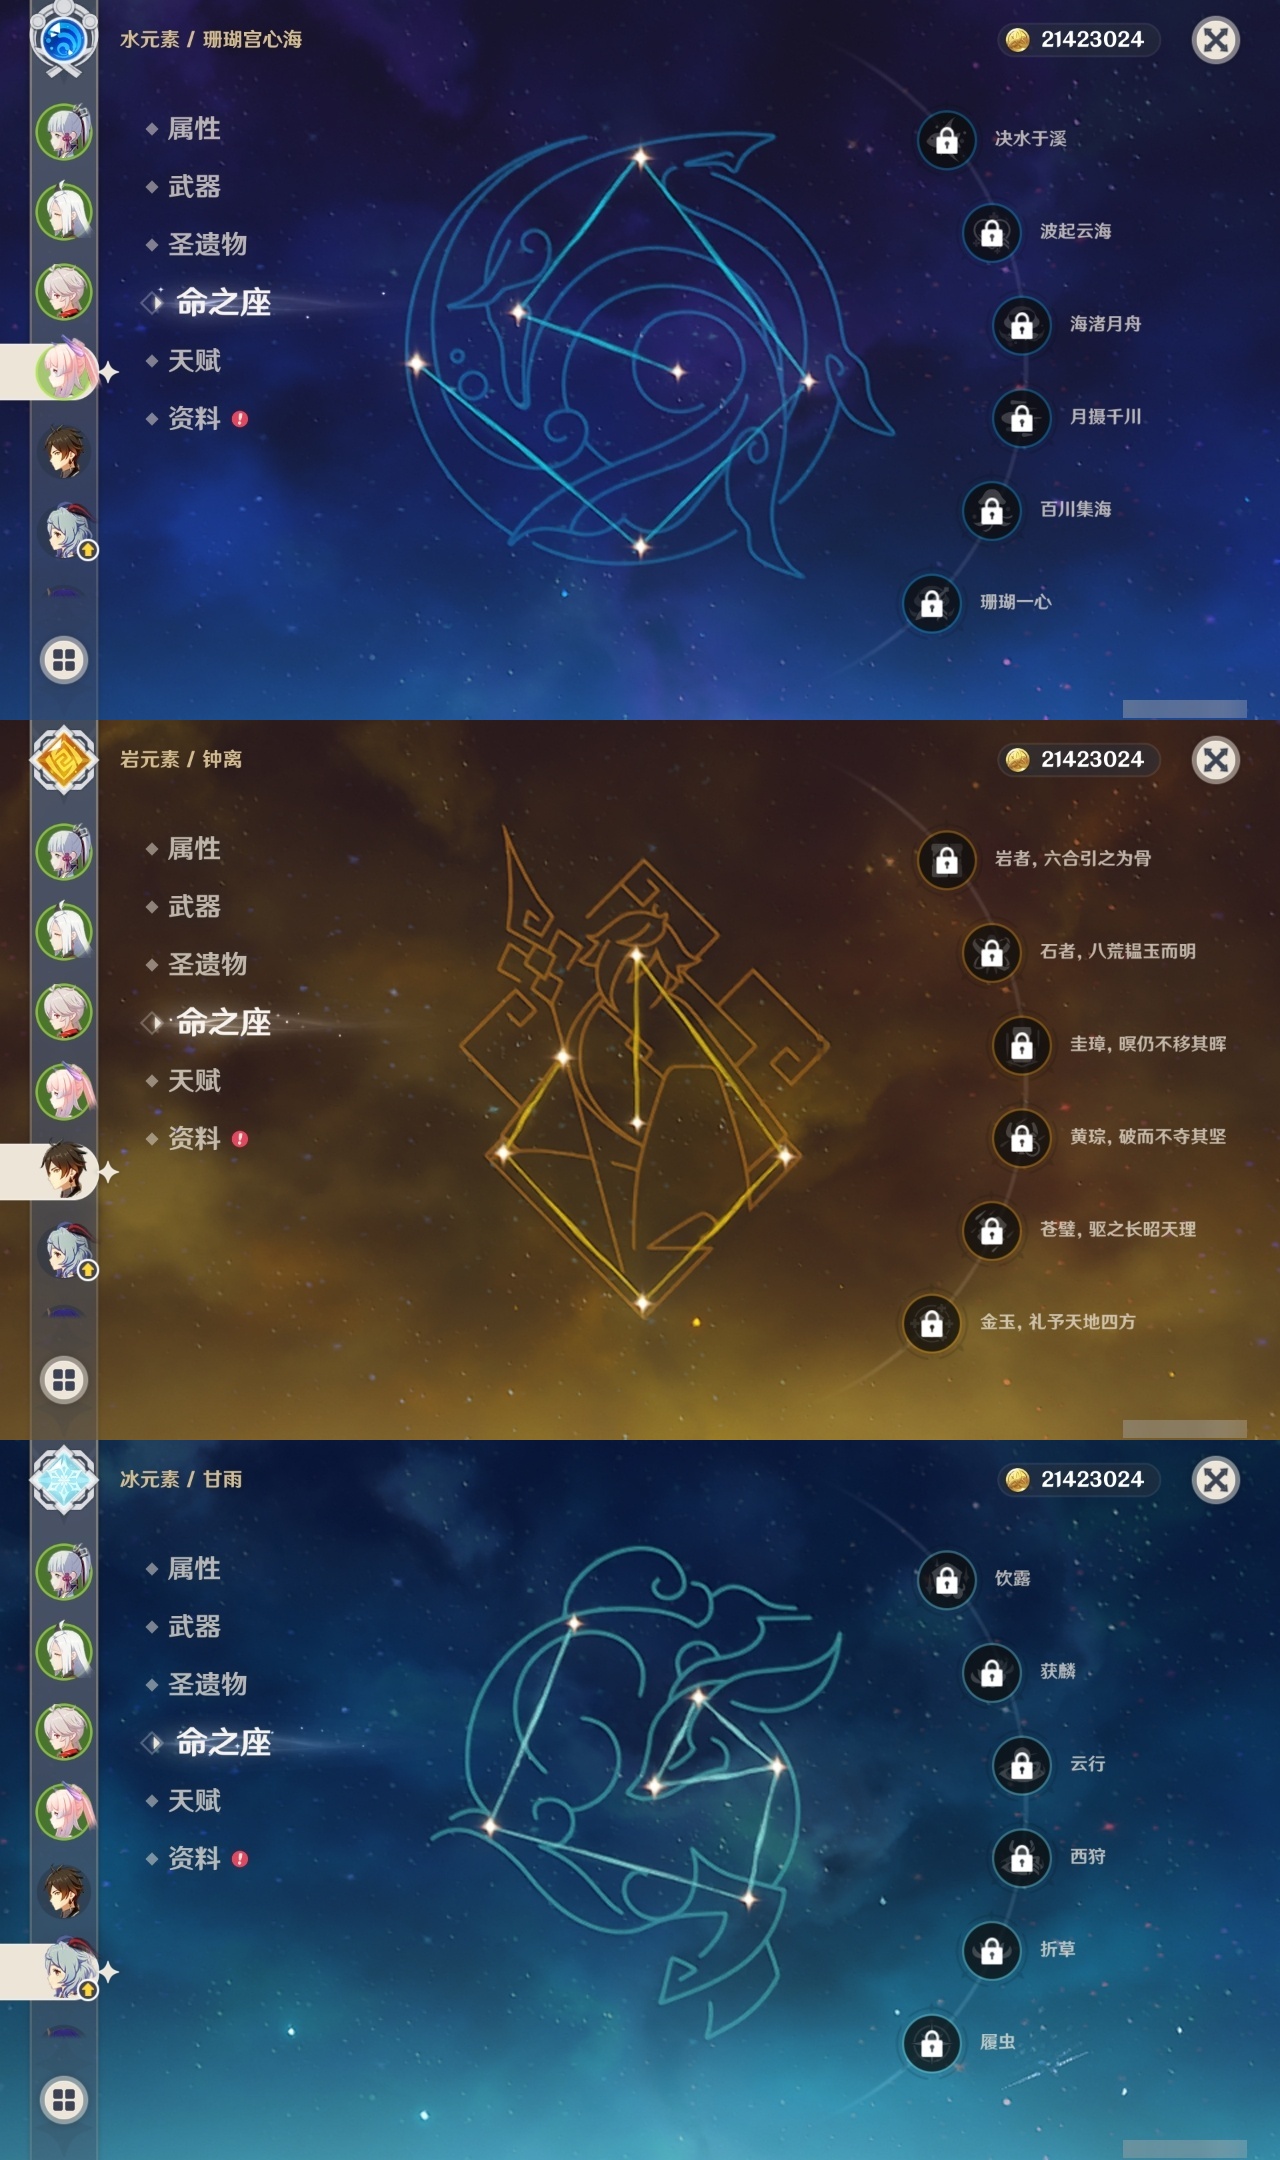Screen dimensions: 1280x2160
Task: Open 圣遗物 menu on the 甘雨 screen
Action: coord(207,1685)
